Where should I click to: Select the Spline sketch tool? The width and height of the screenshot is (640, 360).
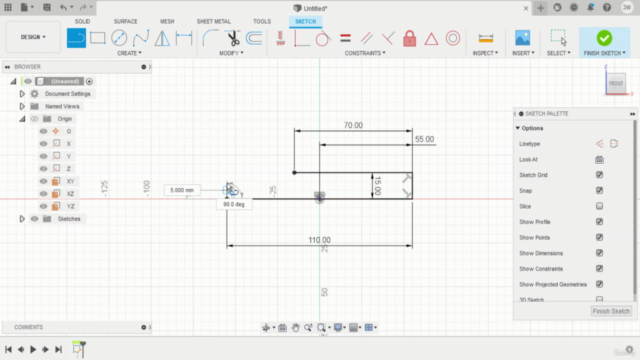pos(141,38)
